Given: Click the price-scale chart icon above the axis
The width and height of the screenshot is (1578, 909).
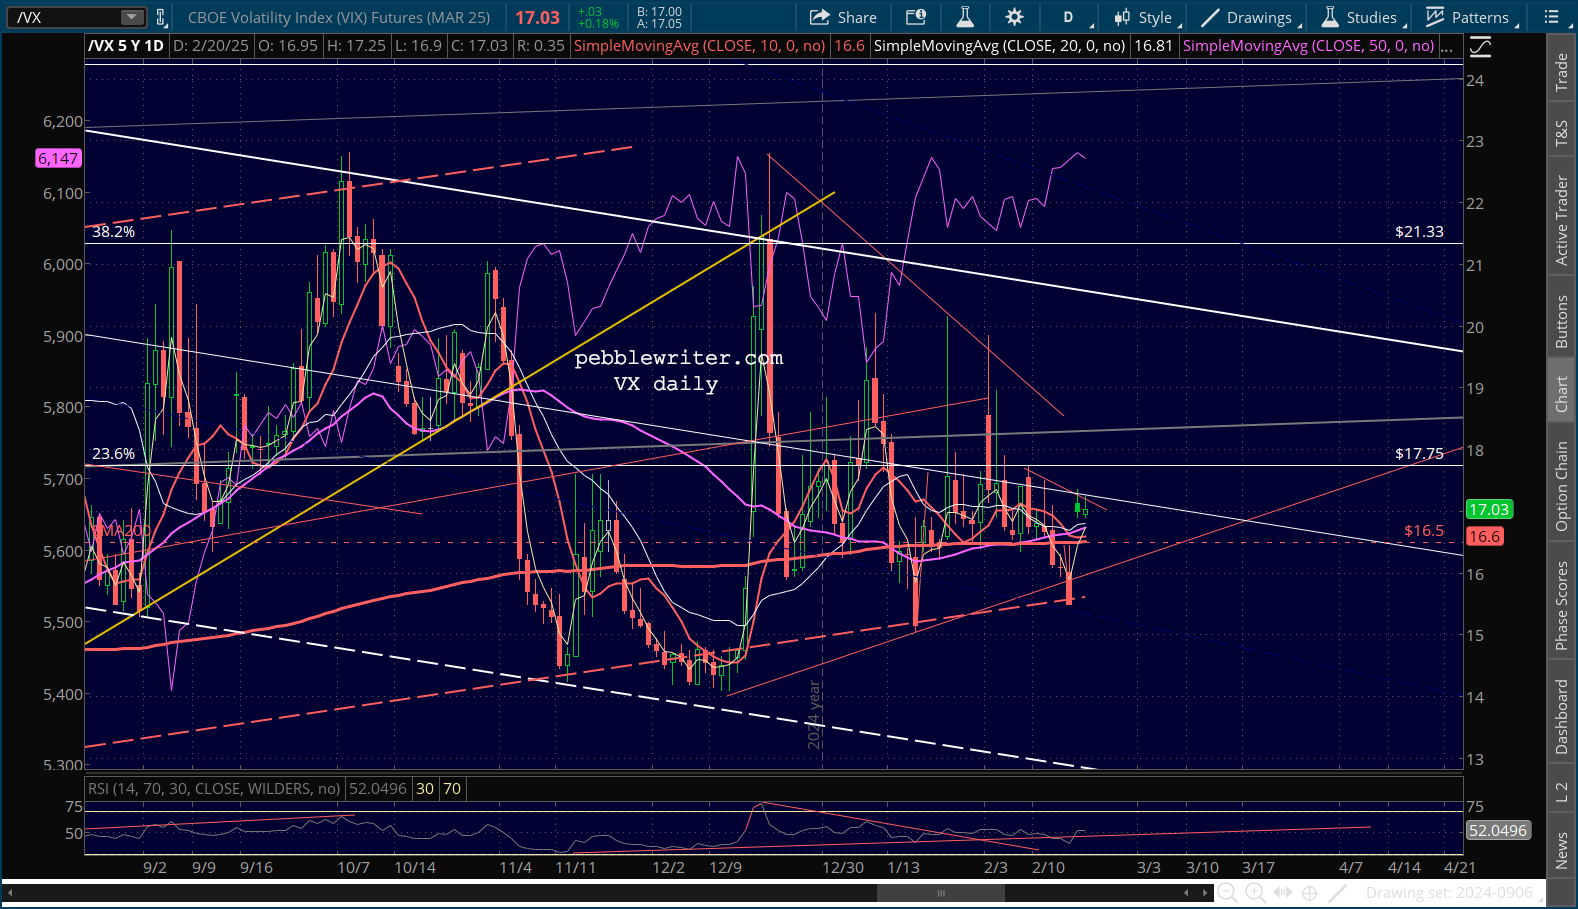Looking at the screenshot, I should 1480,46.
